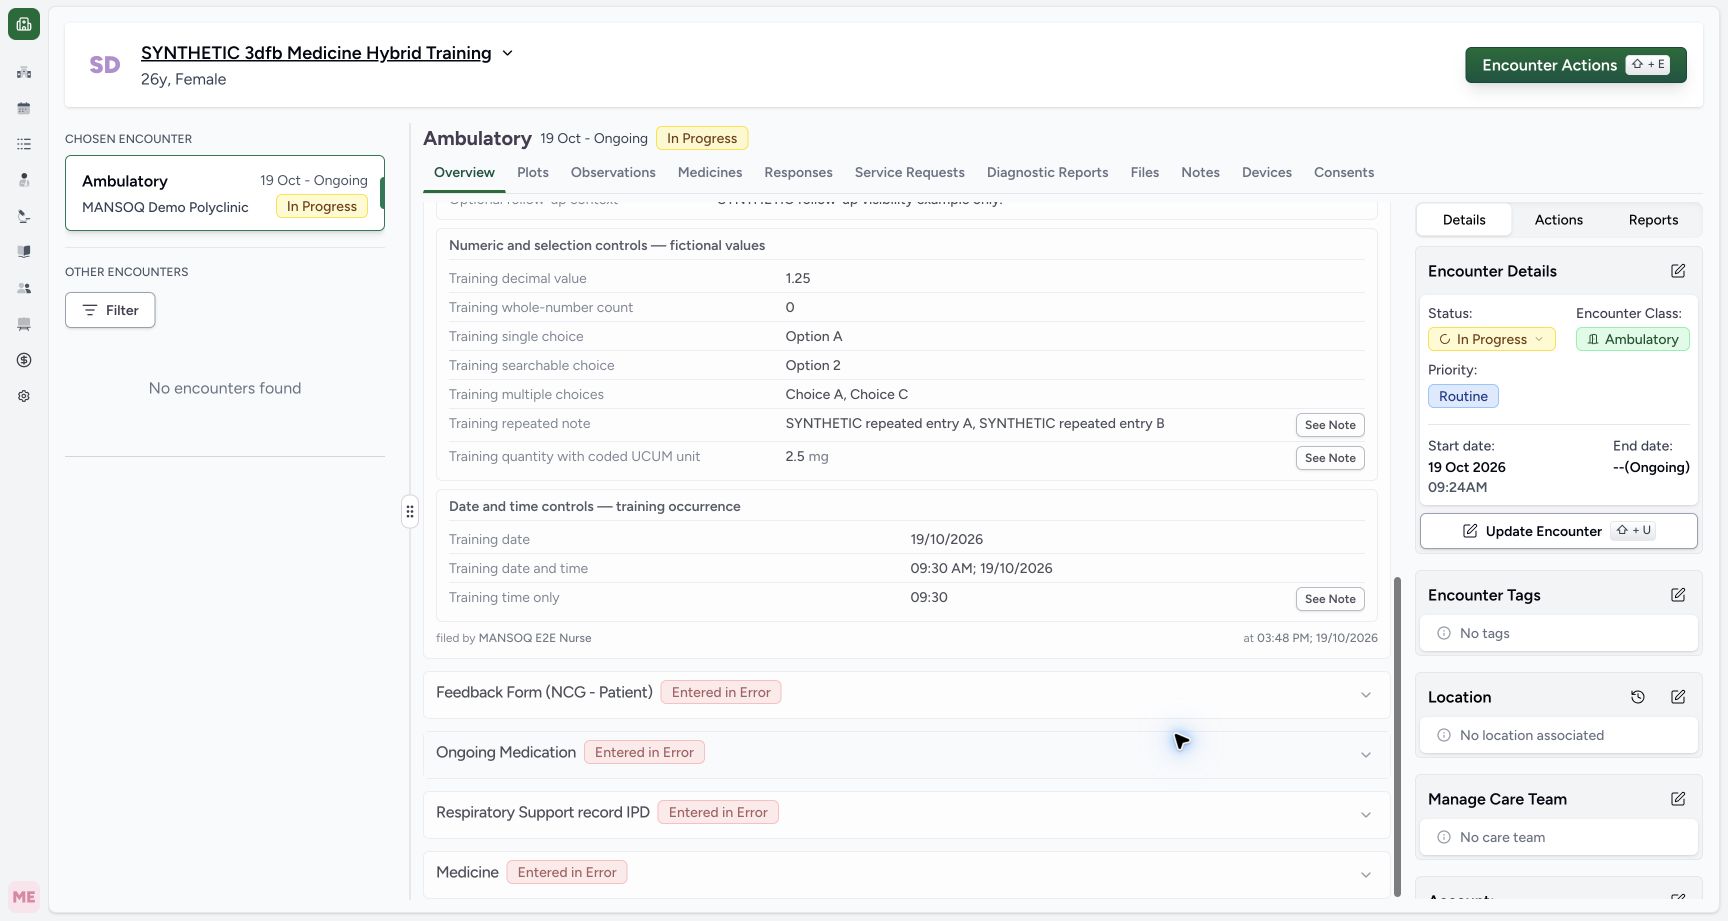Open the facility home logo icon
Screen dimensions: 1728x921
24,24
